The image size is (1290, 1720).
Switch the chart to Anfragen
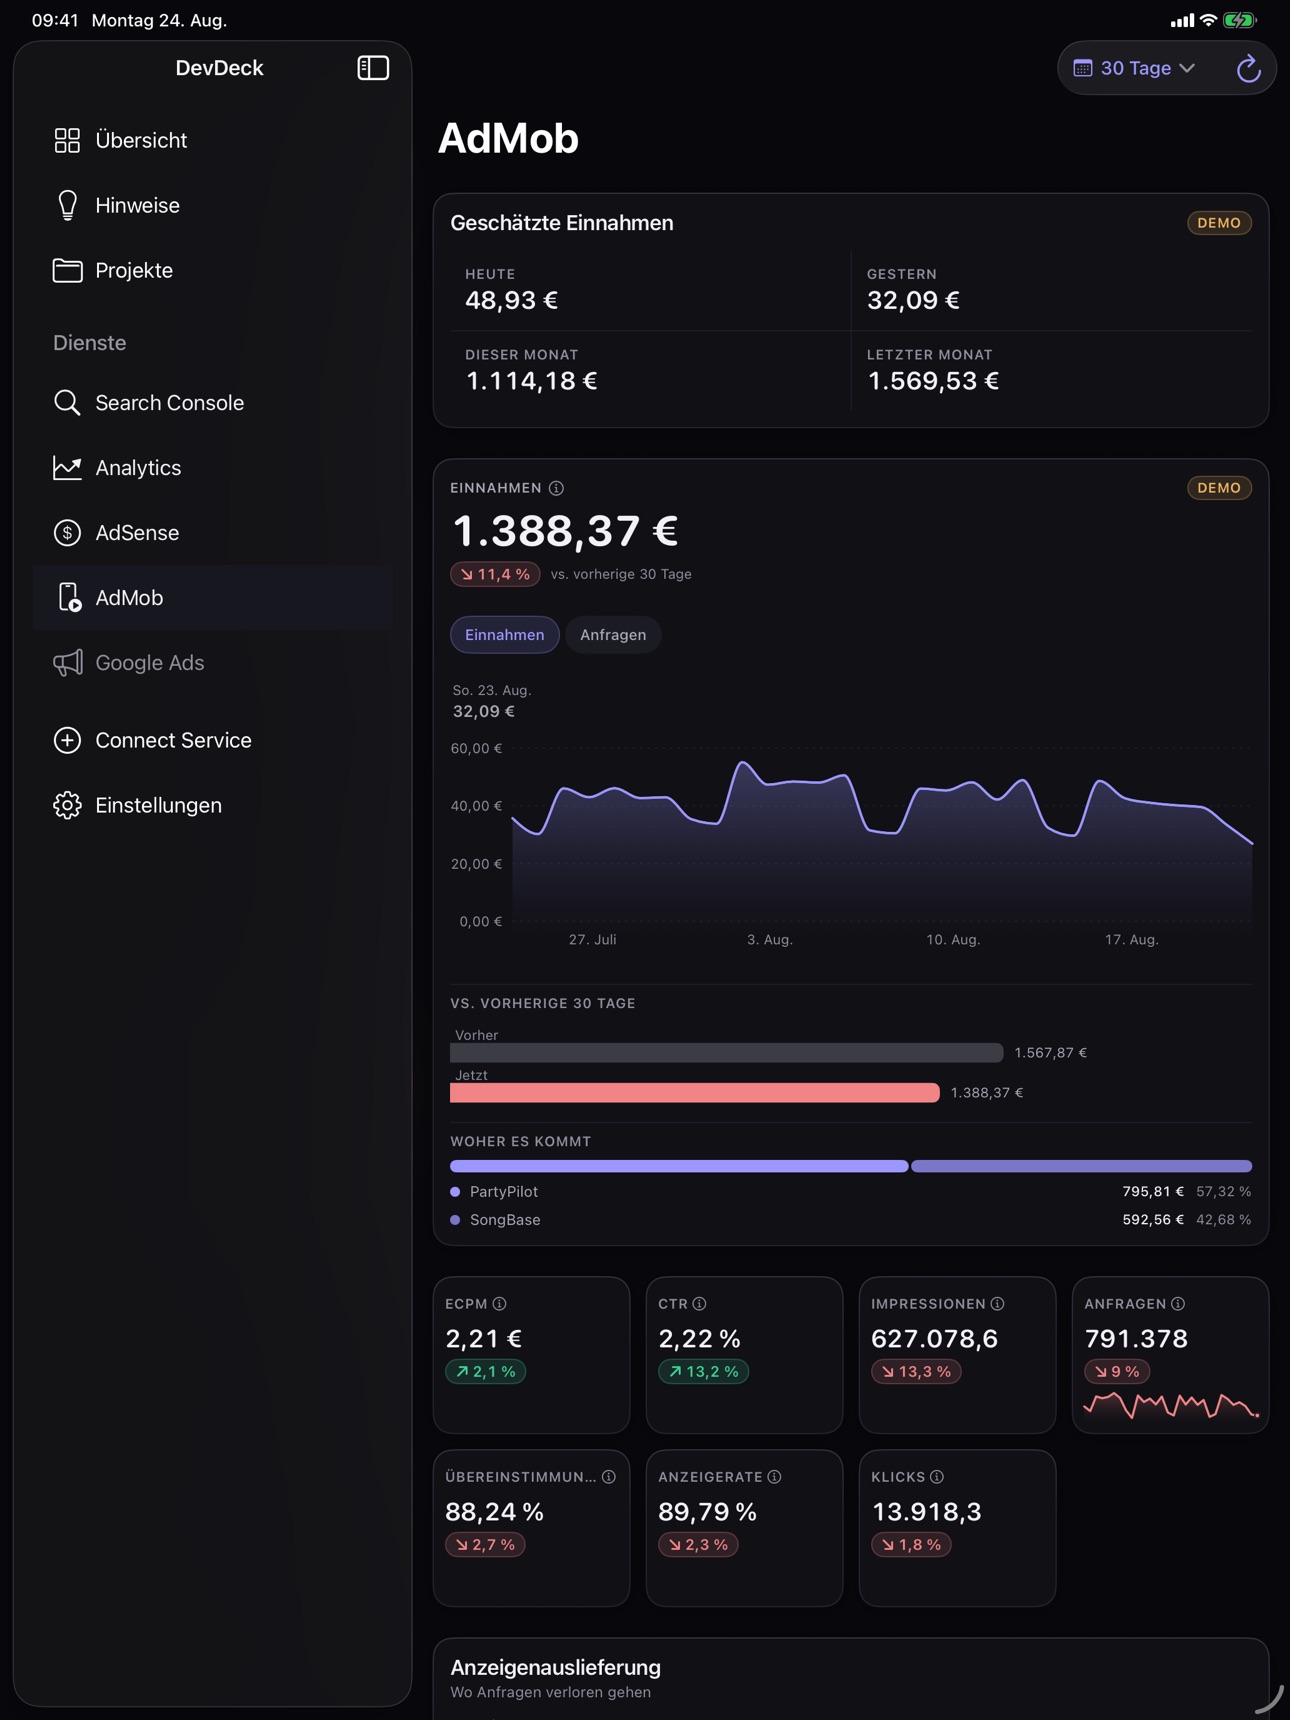[x=613, y=635]
